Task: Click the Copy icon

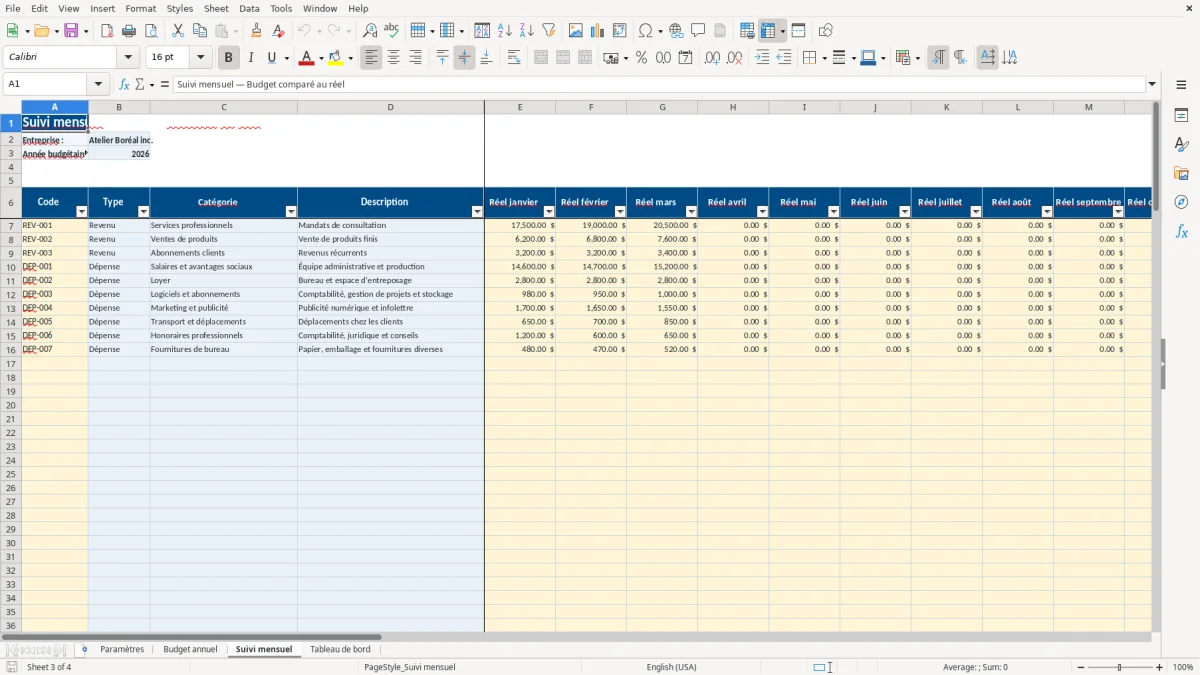Action: [200, 31]
